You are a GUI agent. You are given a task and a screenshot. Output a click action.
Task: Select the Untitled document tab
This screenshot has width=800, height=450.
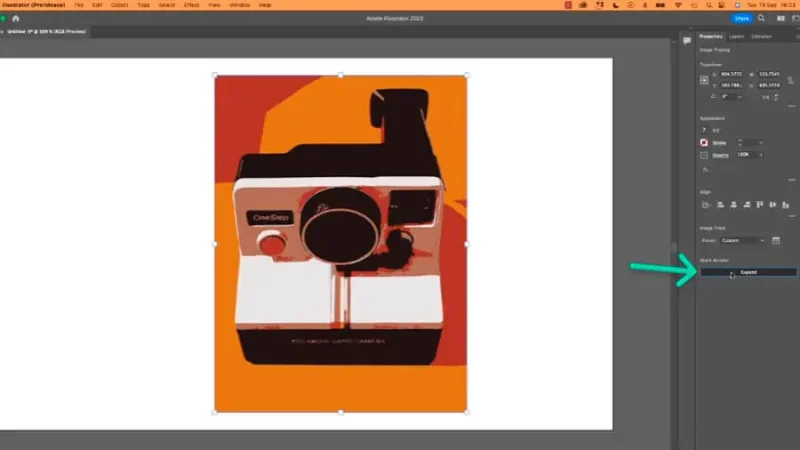46,32
